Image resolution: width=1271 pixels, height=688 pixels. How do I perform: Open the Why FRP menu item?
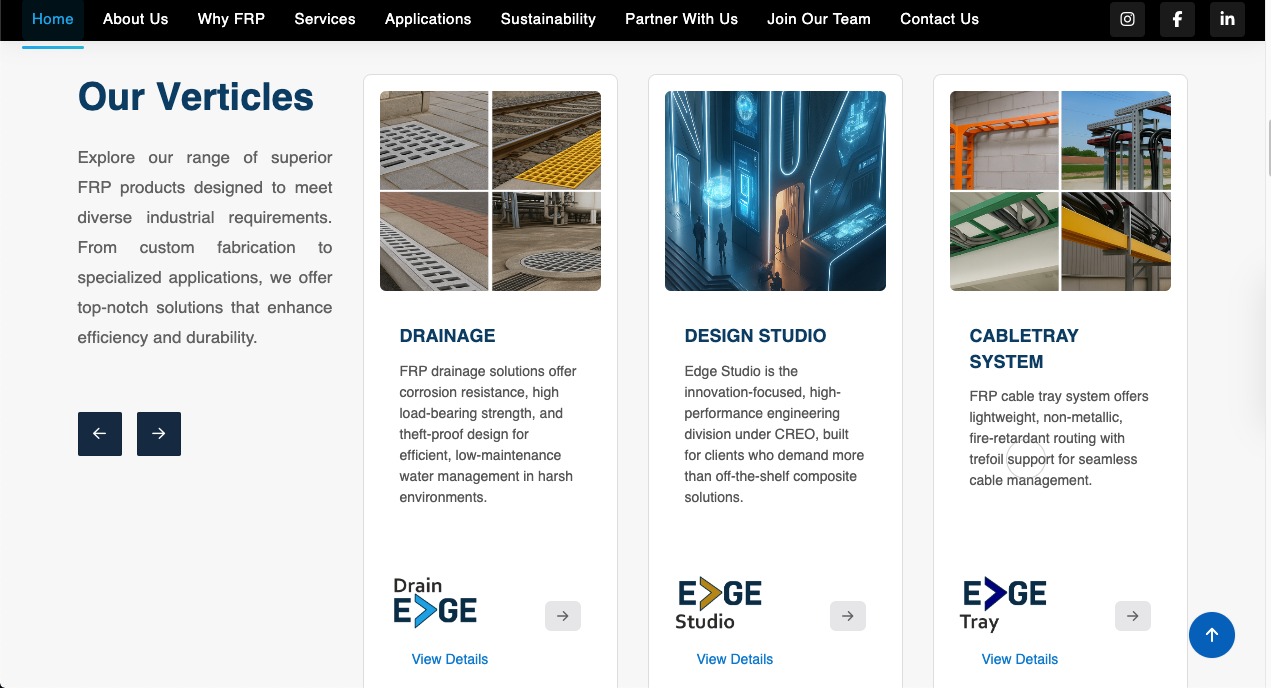point(231,19)
